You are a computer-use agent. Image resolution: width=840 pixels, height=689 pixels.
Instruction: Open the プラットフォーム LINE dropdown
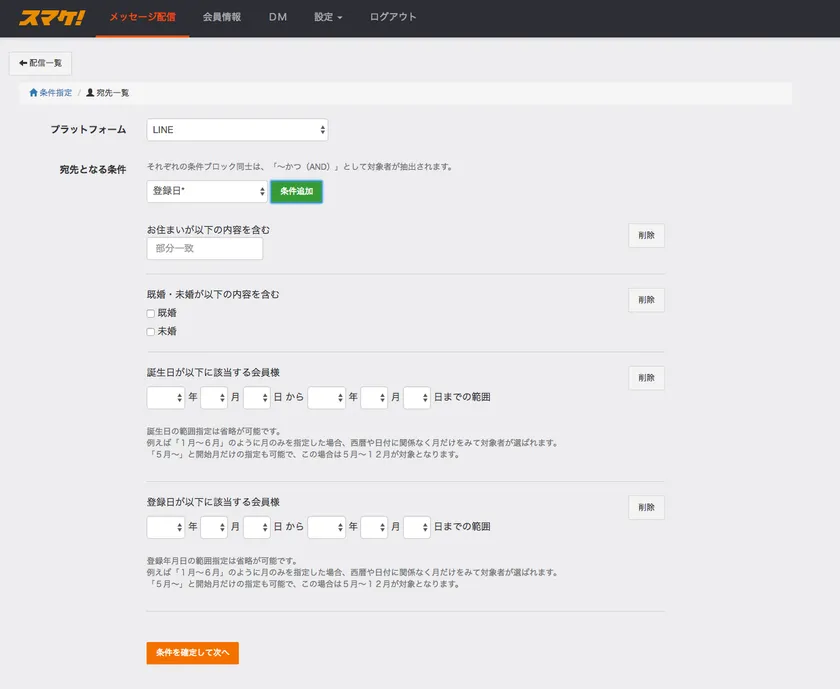click(237, 130)
